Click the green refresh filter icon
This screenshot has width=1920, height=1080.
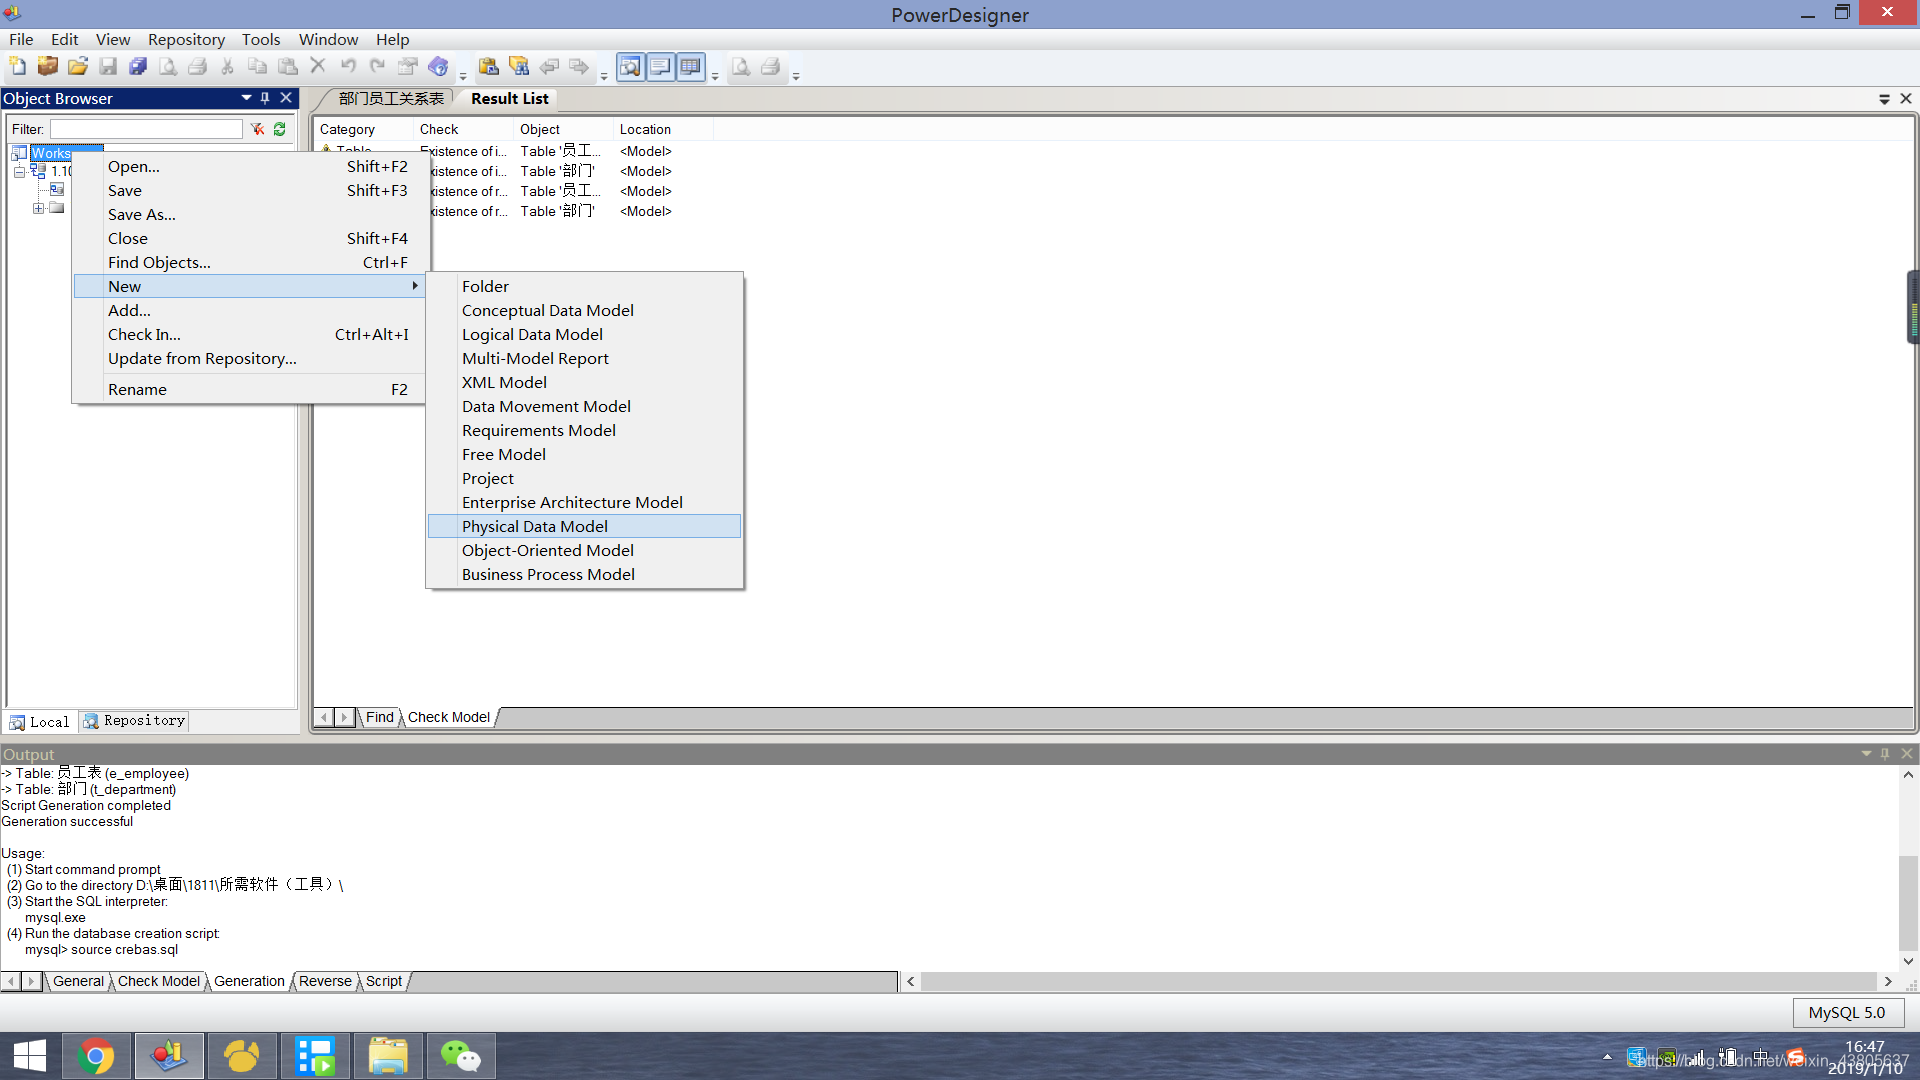(280, 129)
